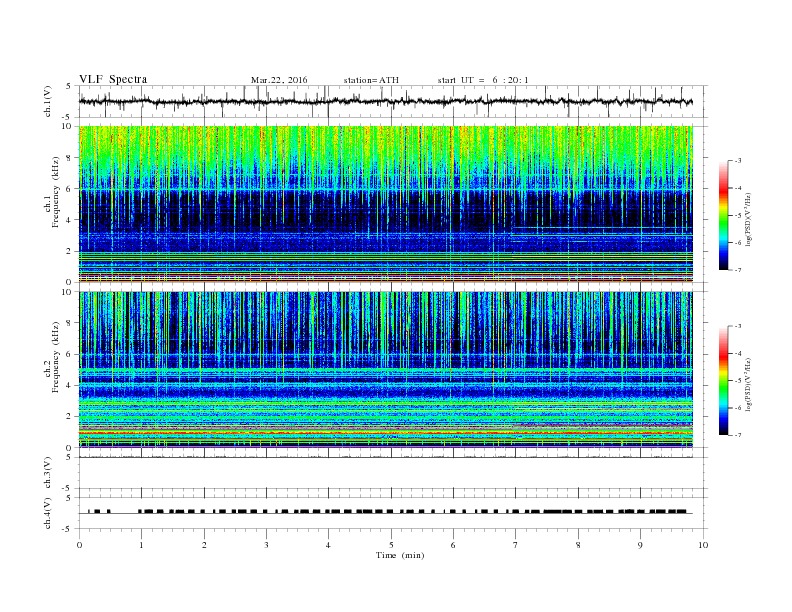Viewport: 792px width, 612px height.
Task: Click the "Time (min)" axis title
Action: point(400,555)
